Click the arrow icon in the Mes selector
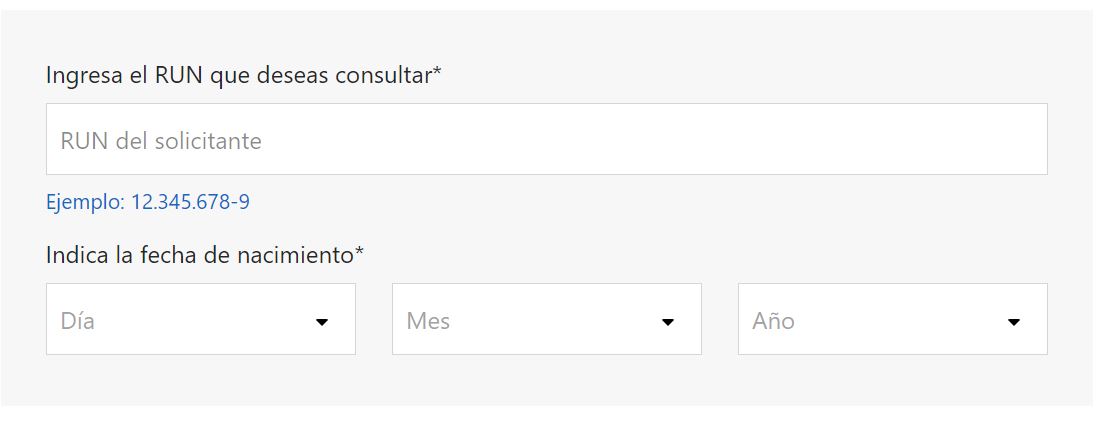This screenshot has height=425, width=1103. (668, 322)
